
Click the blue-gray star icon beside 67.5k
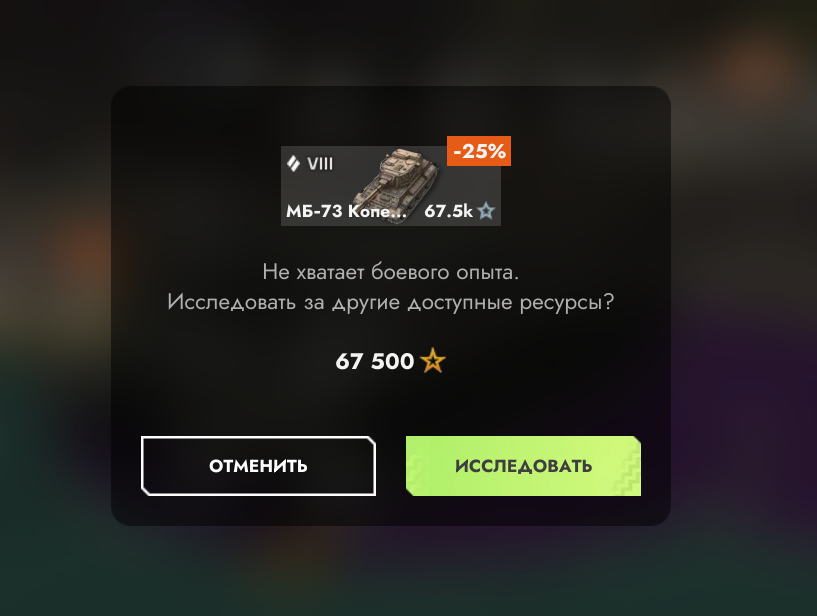point(486,211)
